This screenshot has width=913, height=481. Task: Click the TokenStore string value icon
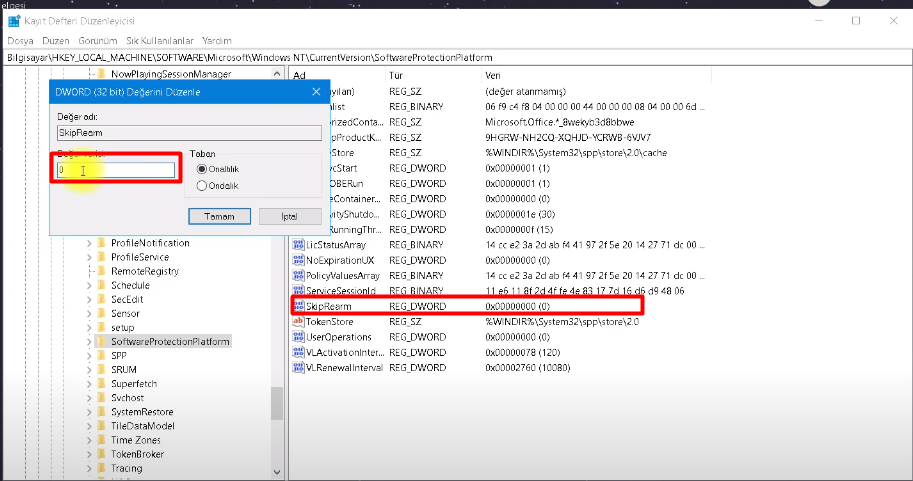[x=298, y=321]
